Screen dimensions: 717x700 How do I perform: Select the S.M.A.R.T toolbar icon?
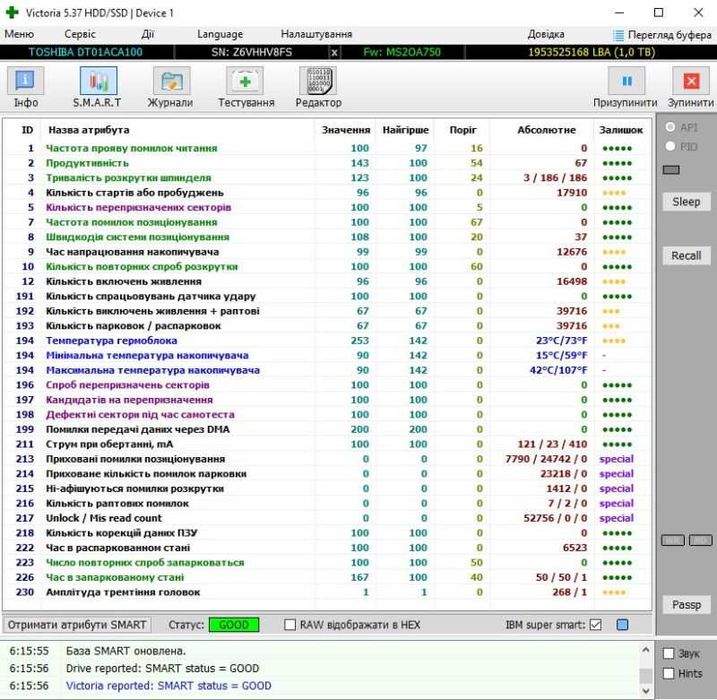pyautogui.click(x=98, y=81)
